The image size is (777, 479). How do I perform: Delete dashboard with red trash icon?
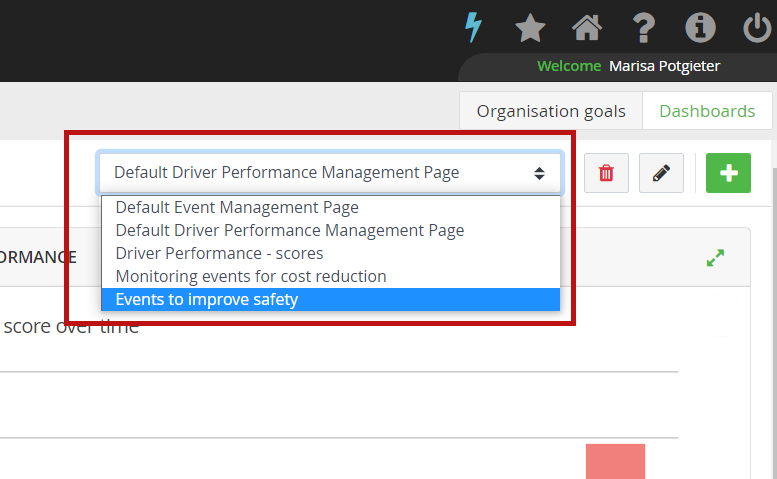(606, 173)
